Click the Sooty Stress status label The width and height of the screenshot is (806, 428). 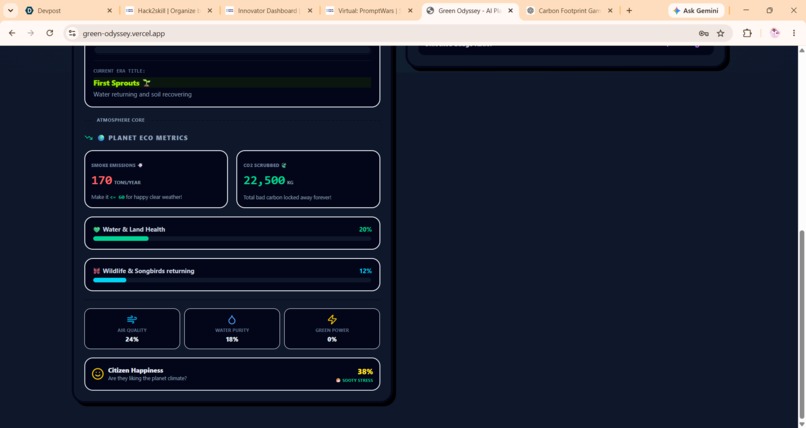357,380
